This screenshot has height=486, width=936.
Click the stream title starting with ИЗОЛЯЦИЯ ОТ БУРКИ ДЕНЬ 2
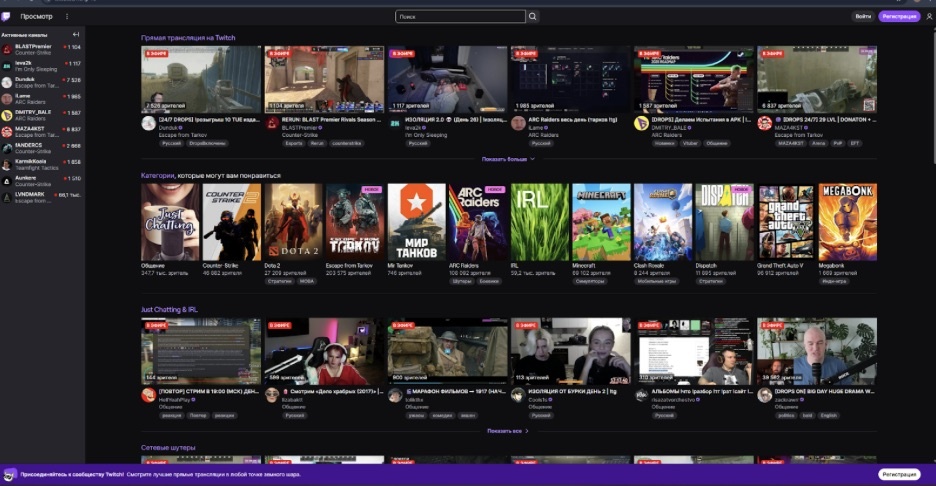(x=573, y=392)
